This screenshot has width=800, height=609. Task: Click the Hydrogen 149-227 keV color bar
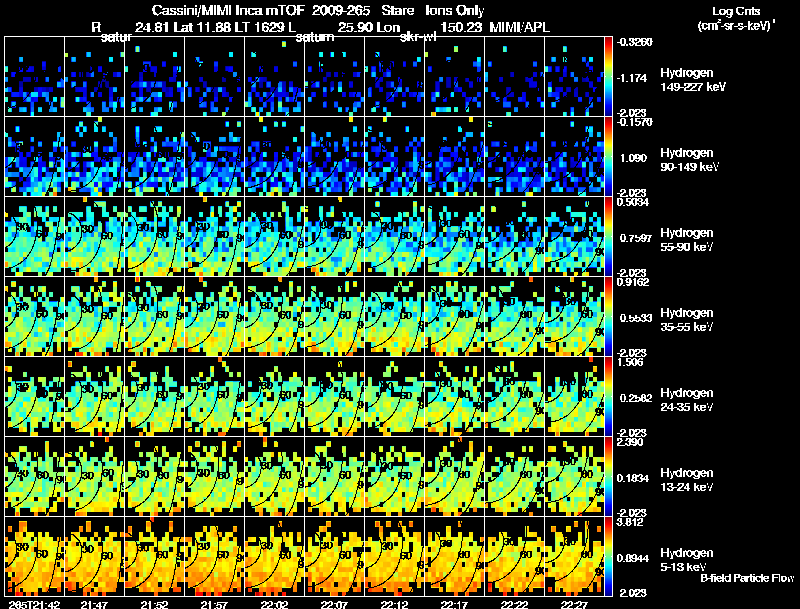[608, 77]
